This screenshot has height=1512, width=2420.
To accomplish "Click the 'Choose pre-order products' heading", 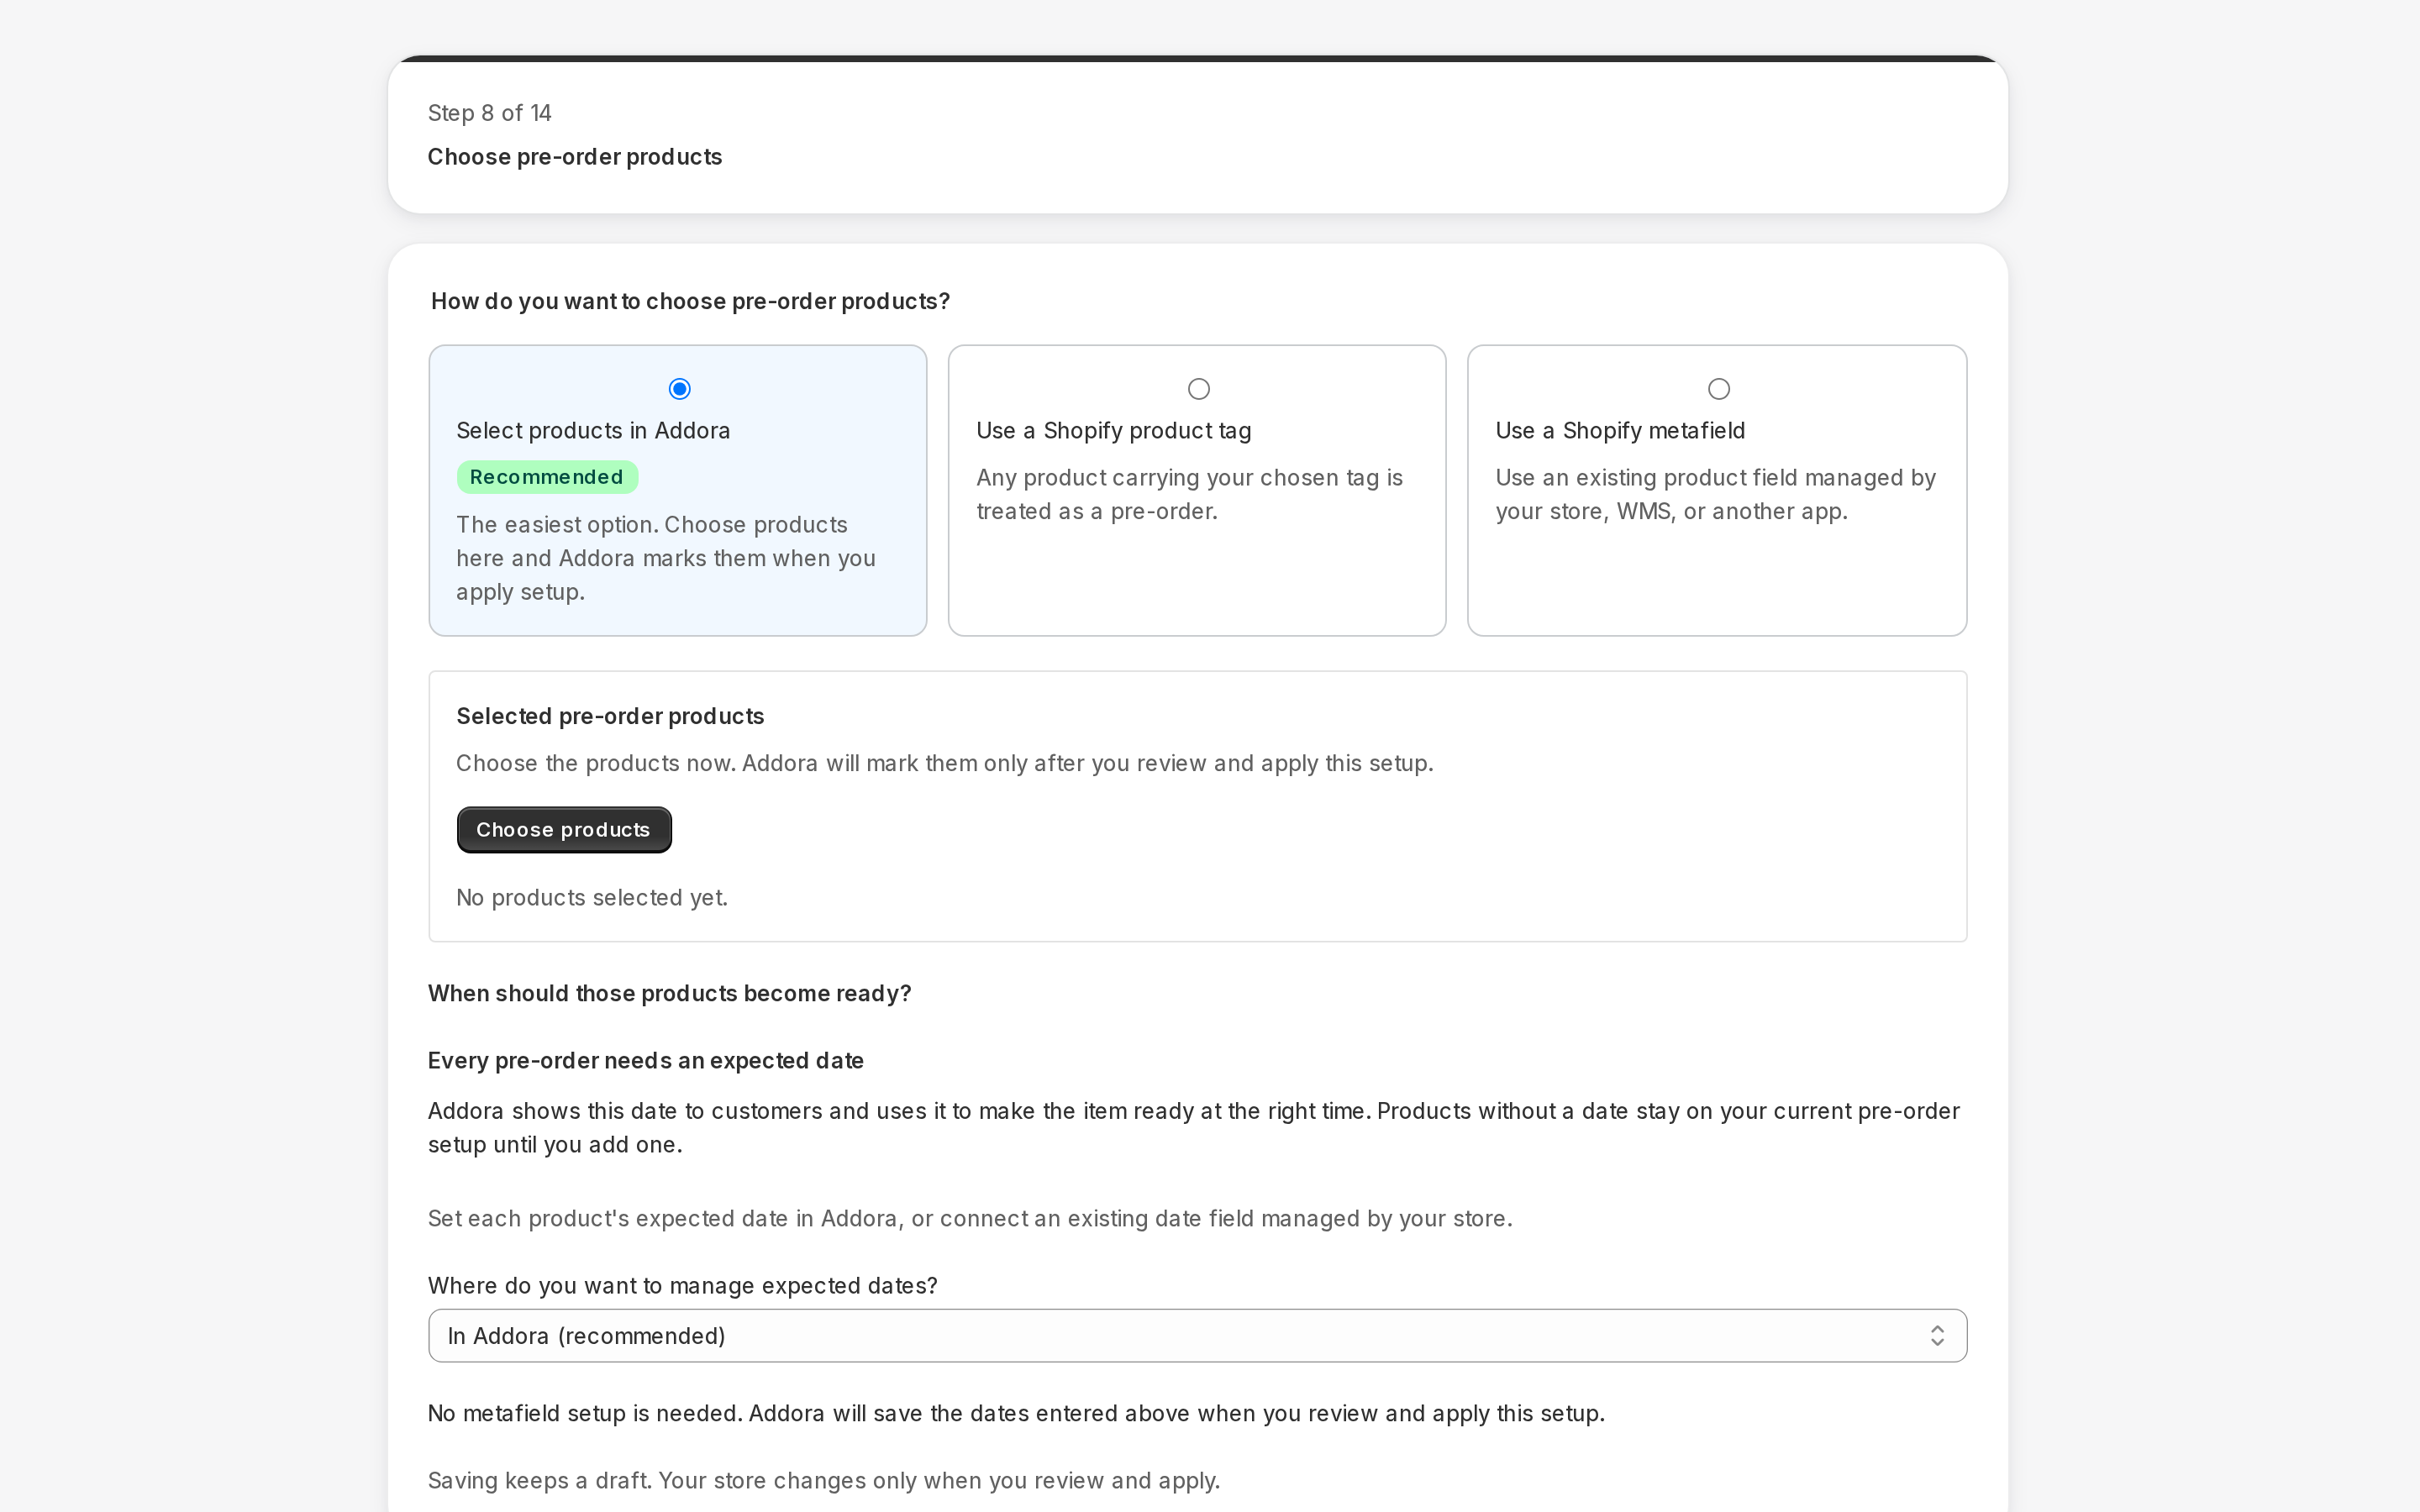I will click(x=574, y=157).
